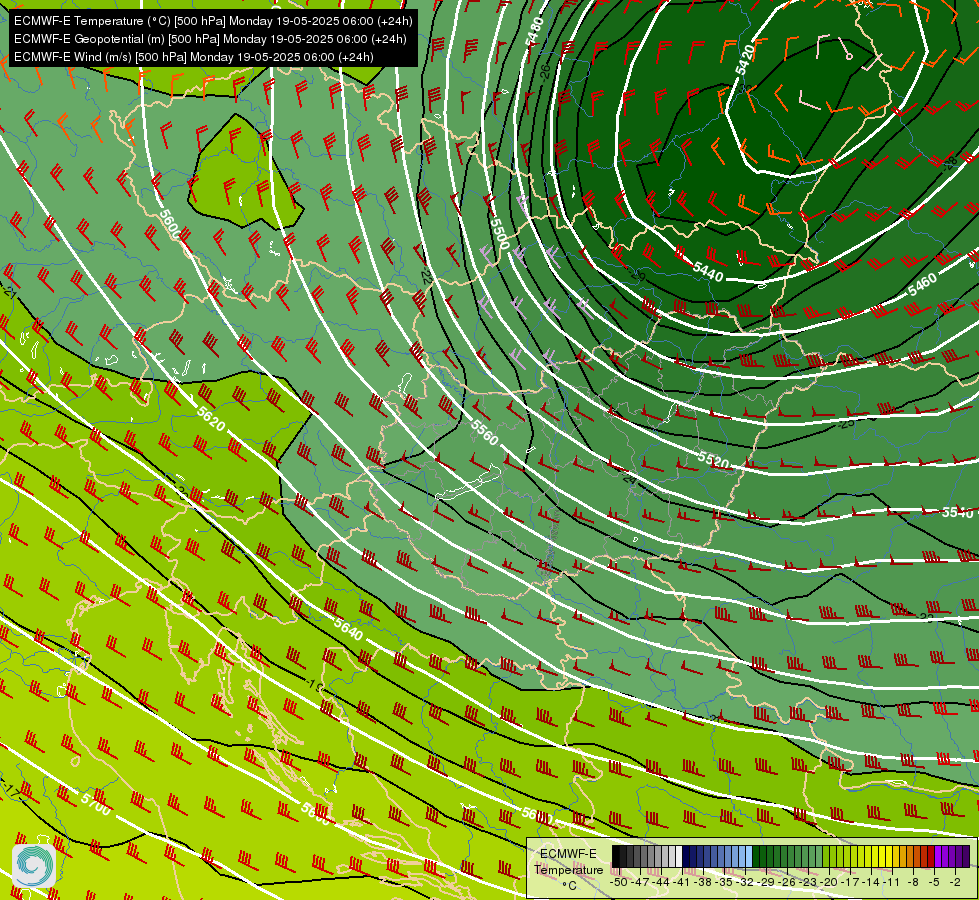Click the 5480 geopotential contour label
The width and height of the screenshot is (979, 900).
click(534, 31)
